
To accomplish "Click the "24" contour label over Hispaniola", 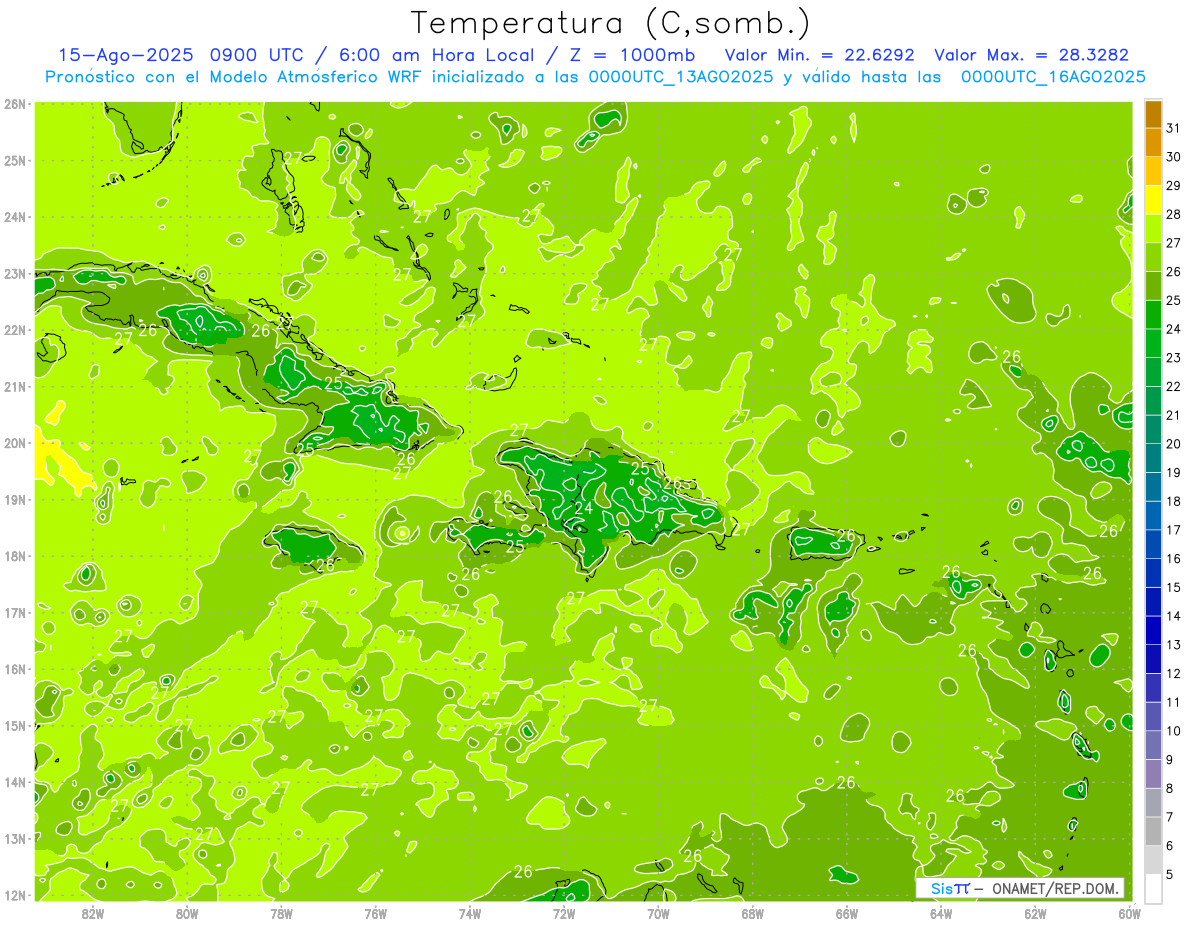I will click(x=584, y=508).
